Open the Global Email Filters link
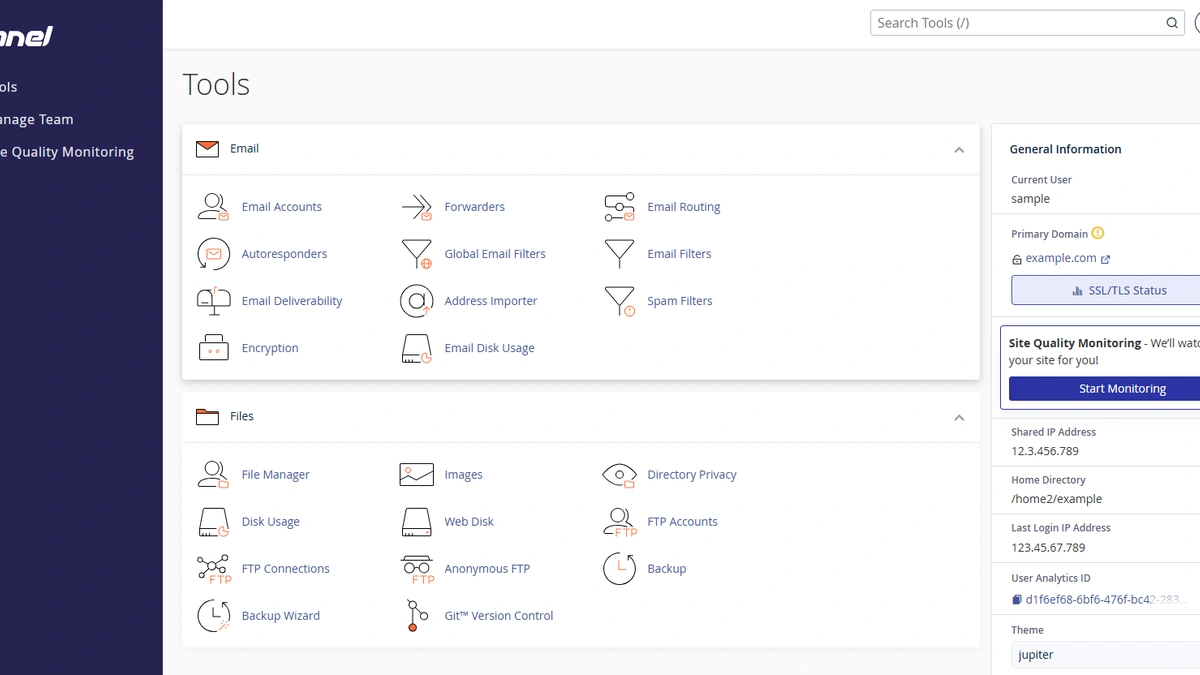This screenshot has width=1200, height=675. (x=495, y=254)
